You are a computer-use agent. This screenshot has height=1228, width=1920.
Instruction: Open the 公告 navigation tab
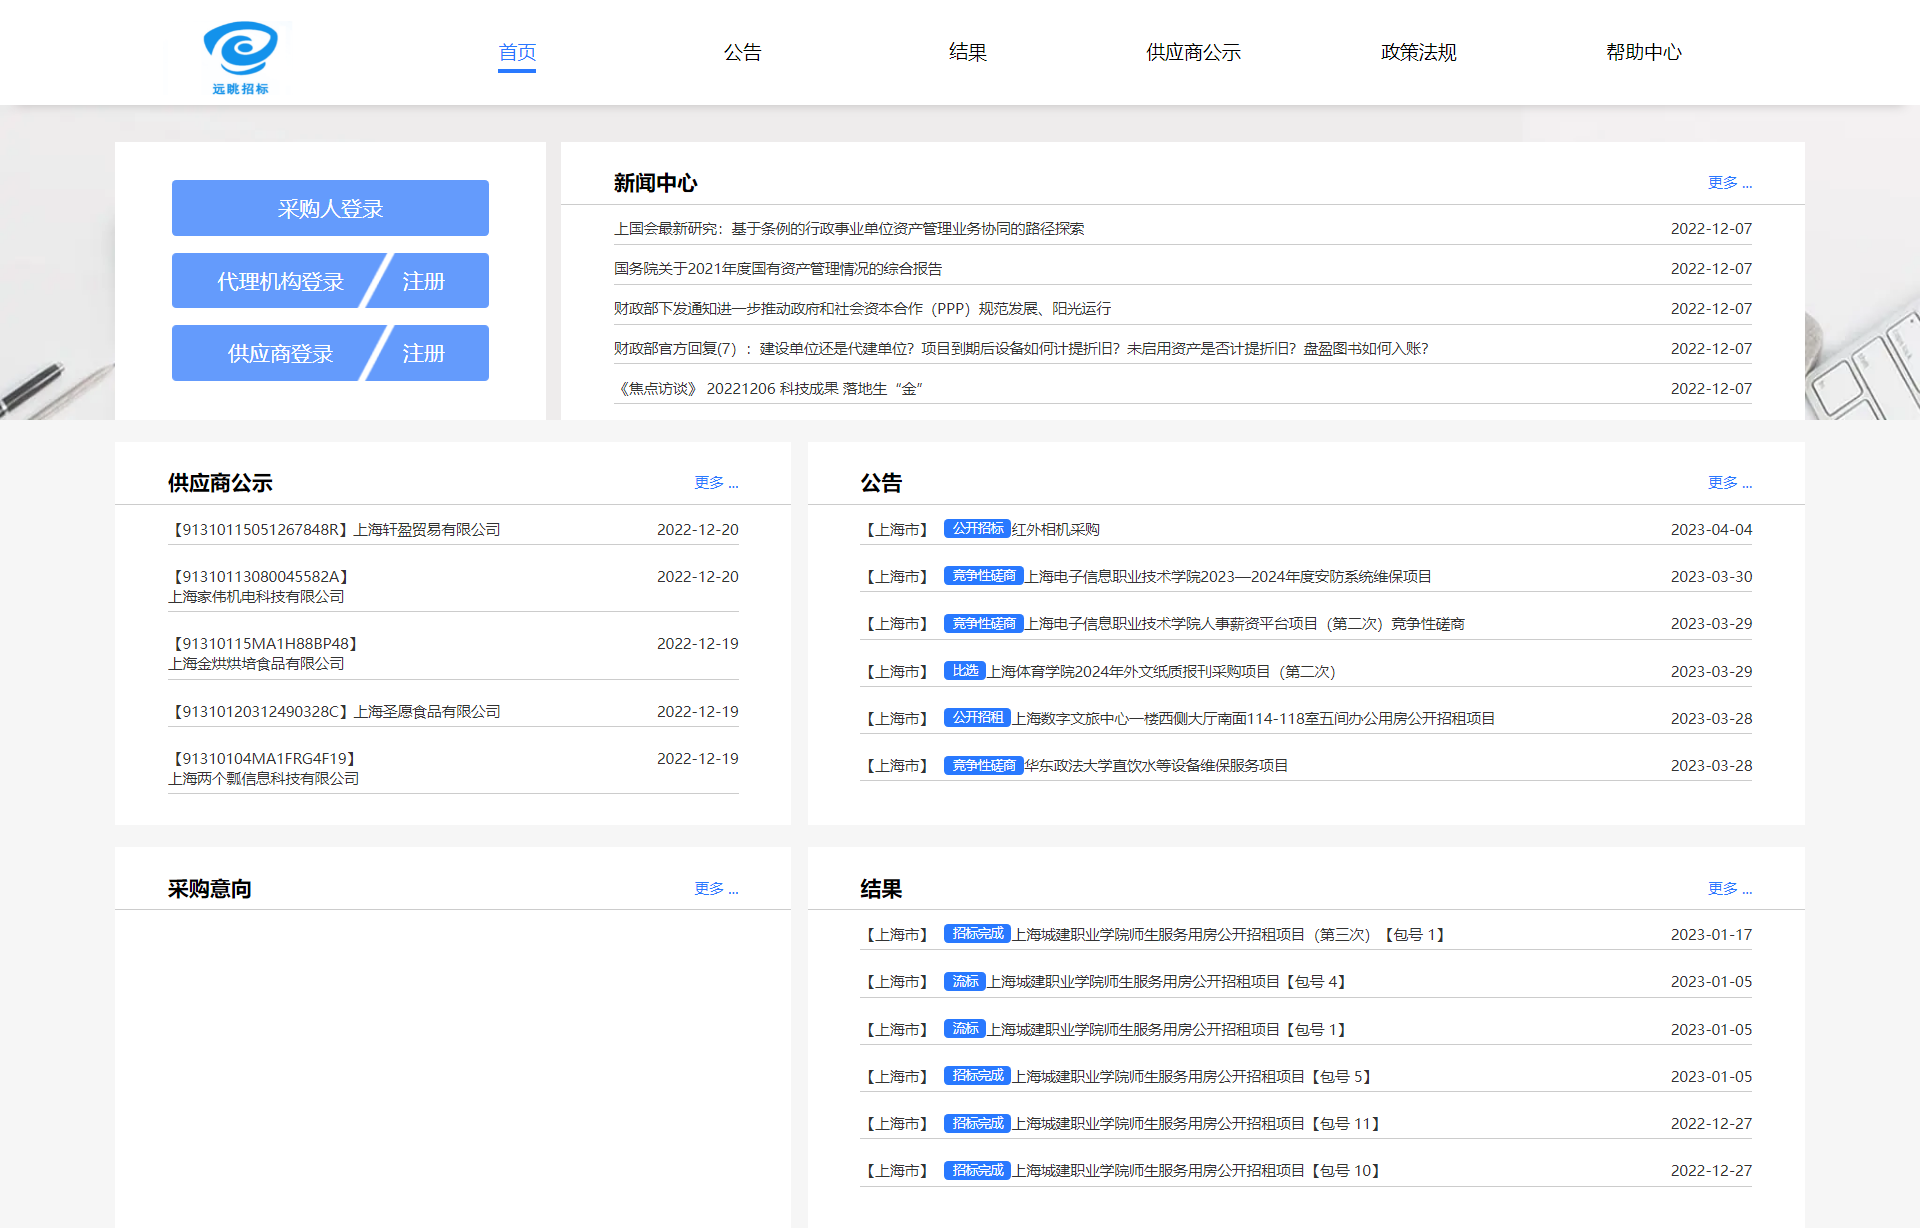click(742, 52)
